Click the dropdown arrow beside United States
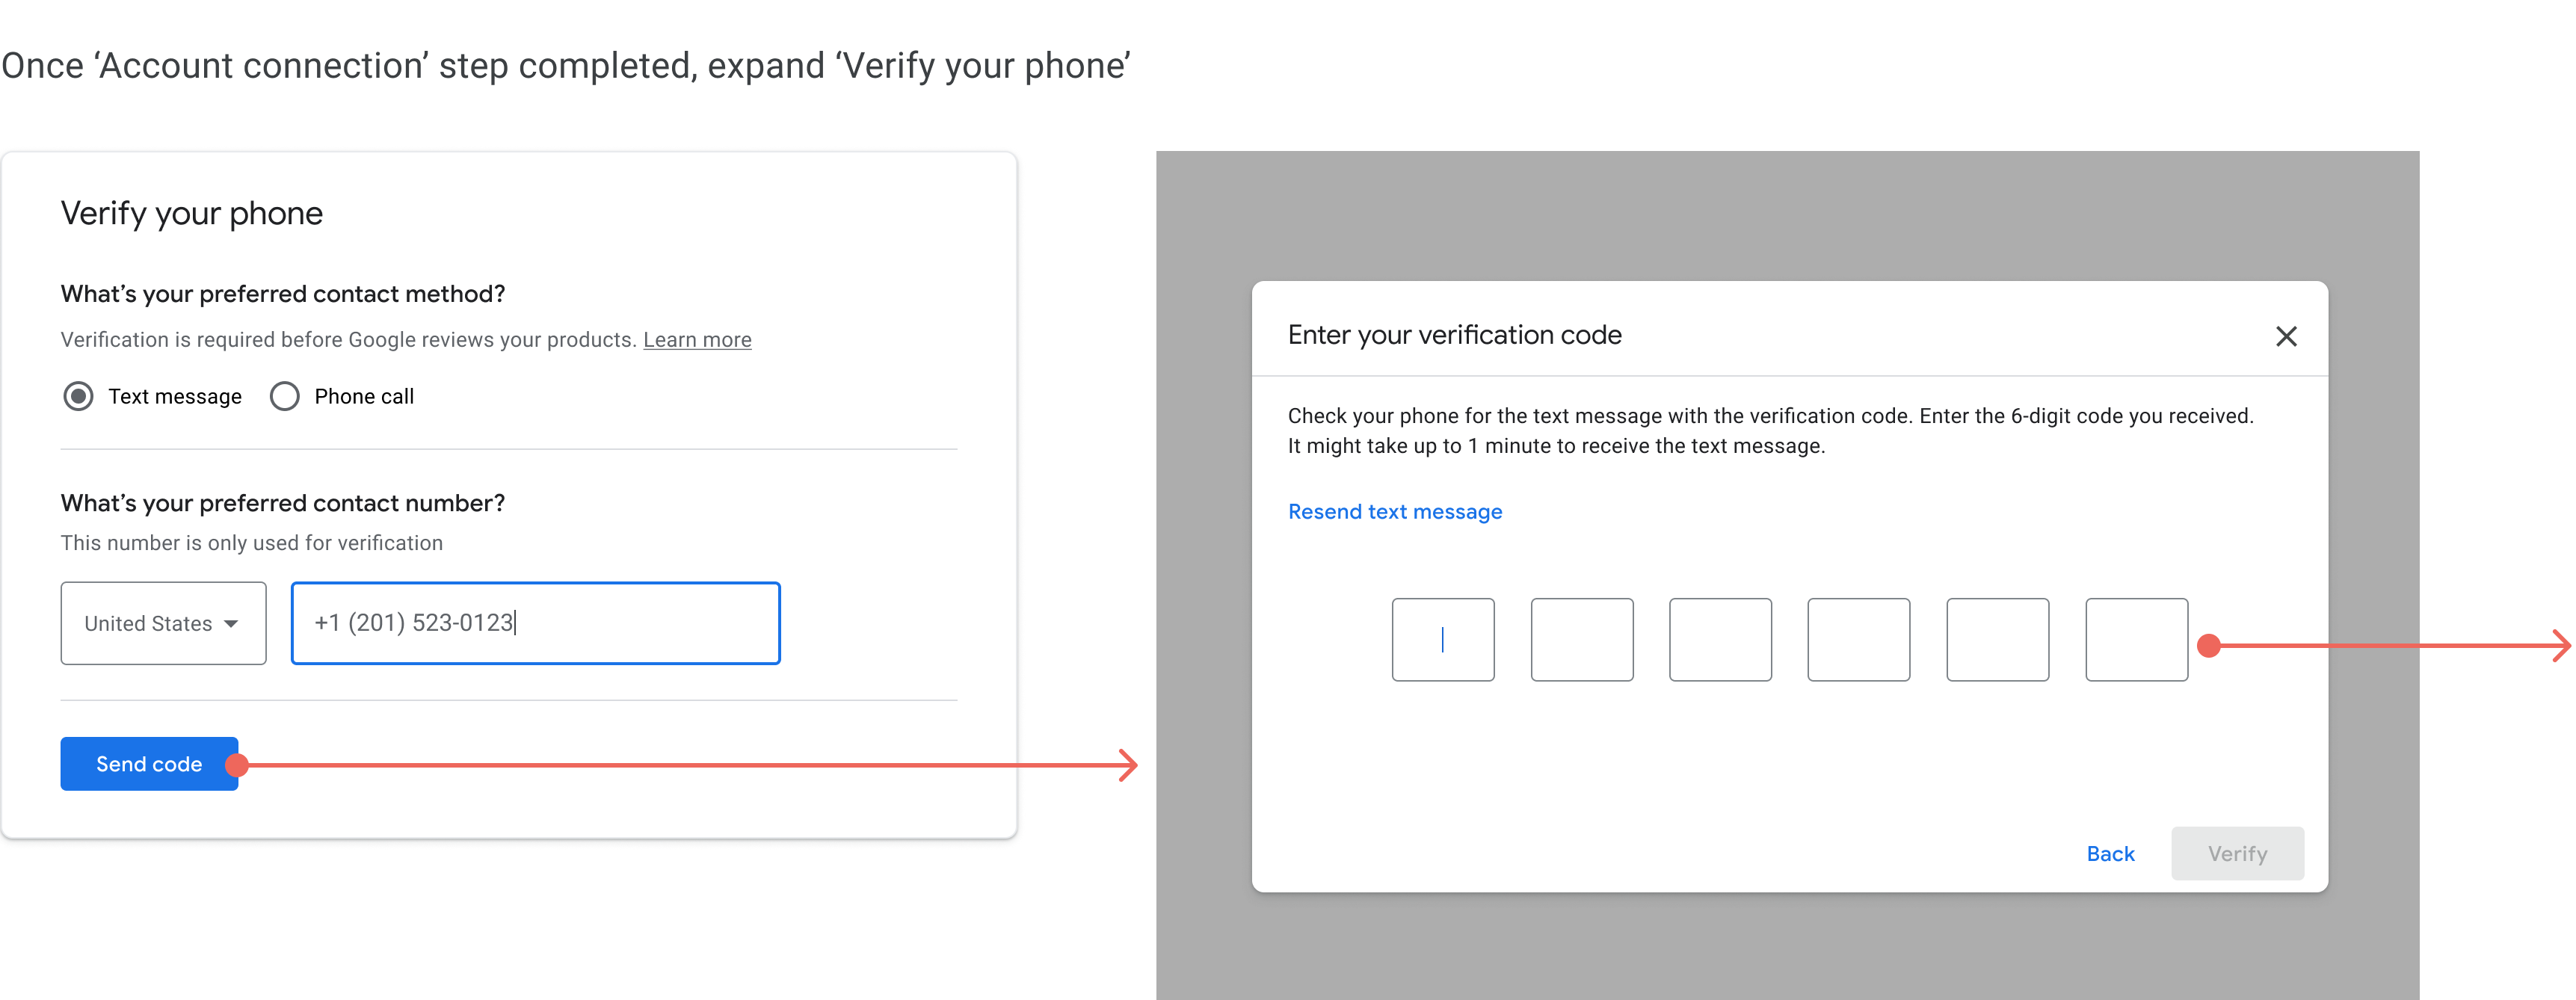 pyautogui.click(x=231, y=623)
